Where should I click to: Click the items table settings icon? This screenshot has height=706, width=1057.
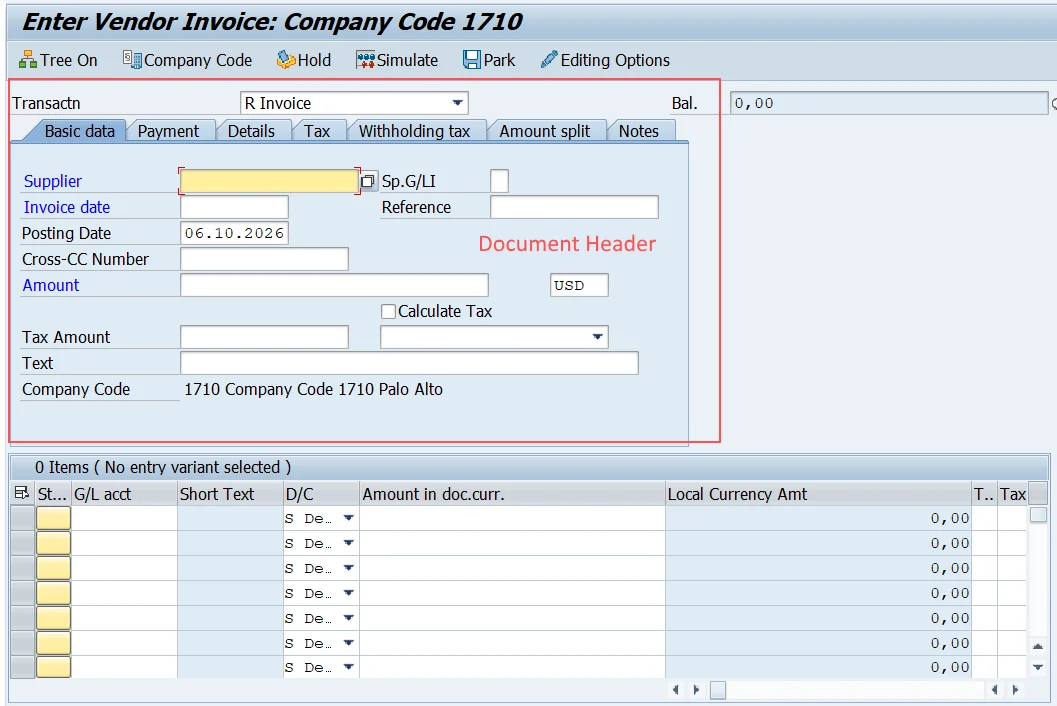[x=22, y=494]
